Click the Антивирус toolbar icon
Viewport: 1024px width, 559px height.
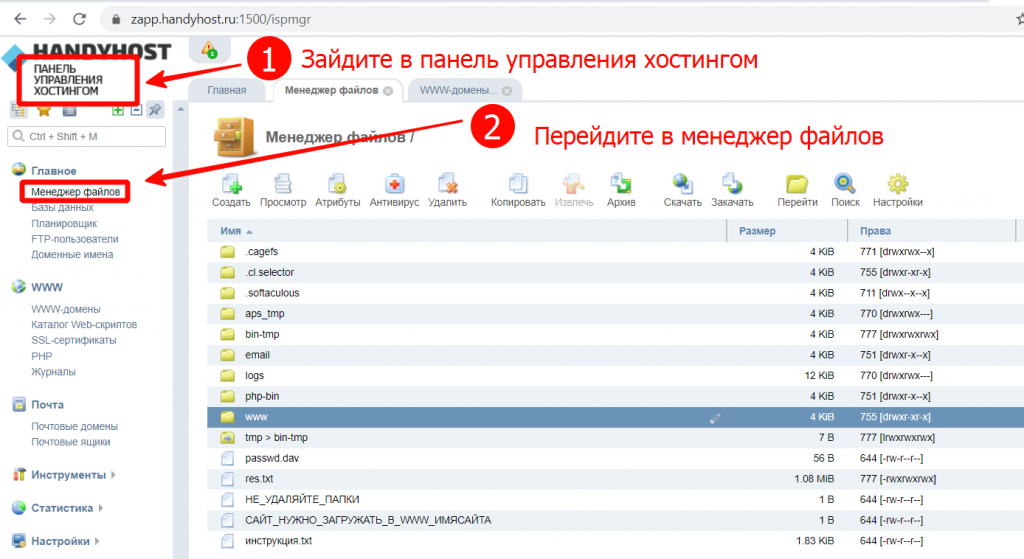(x=393, y=185)
